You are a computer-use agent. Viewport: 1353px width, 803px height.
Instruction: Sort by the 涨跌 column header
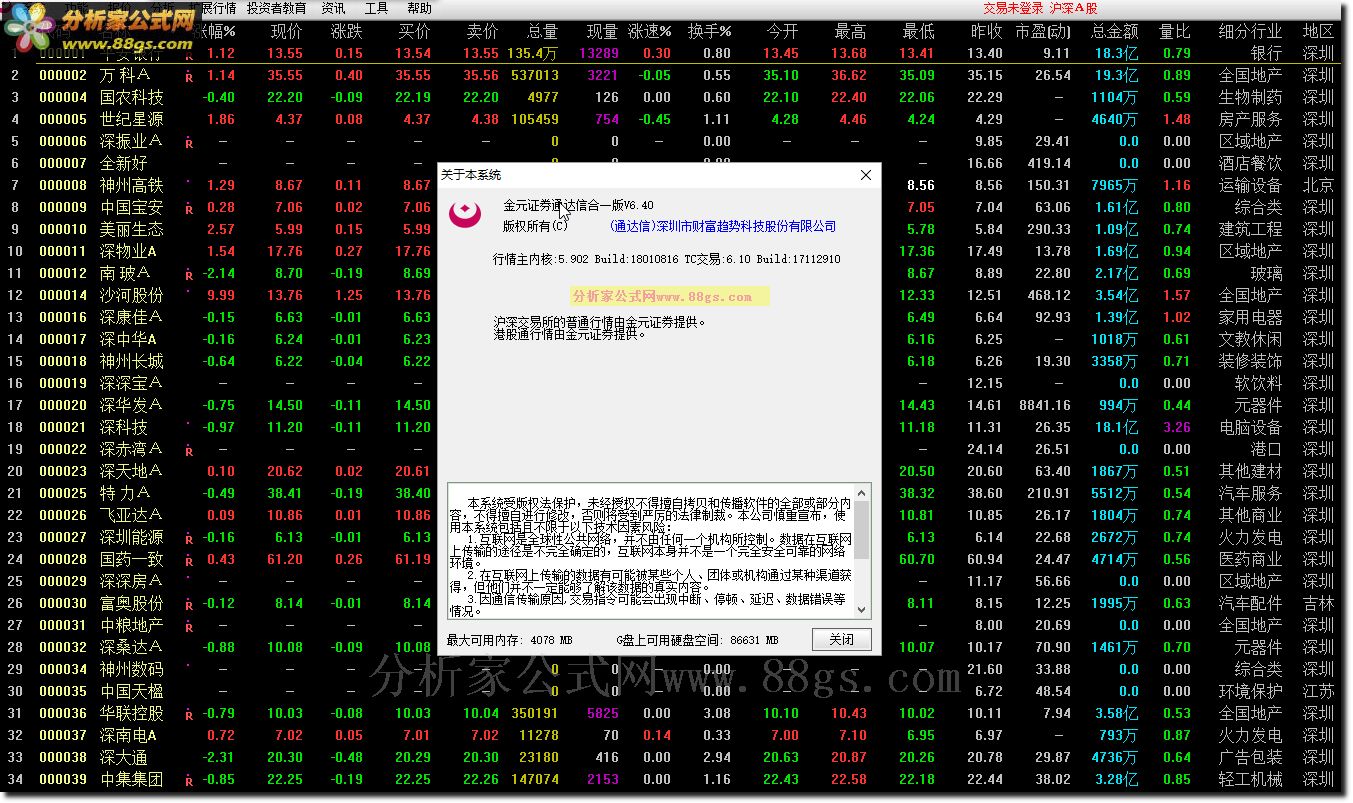[347, 32]
